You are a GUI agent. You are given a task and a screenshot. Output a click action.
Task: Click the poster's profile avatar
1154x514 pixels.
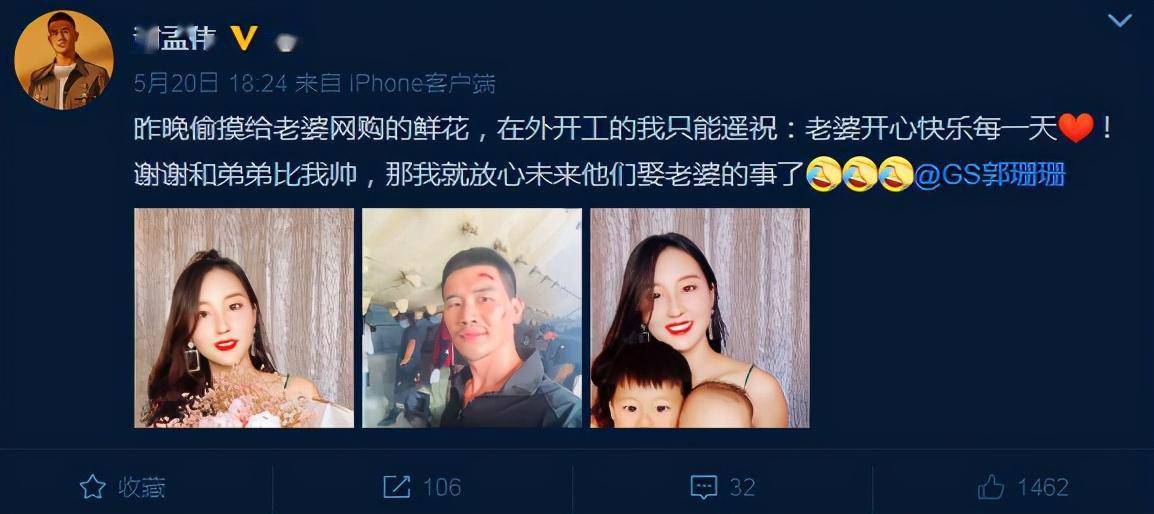64,60
